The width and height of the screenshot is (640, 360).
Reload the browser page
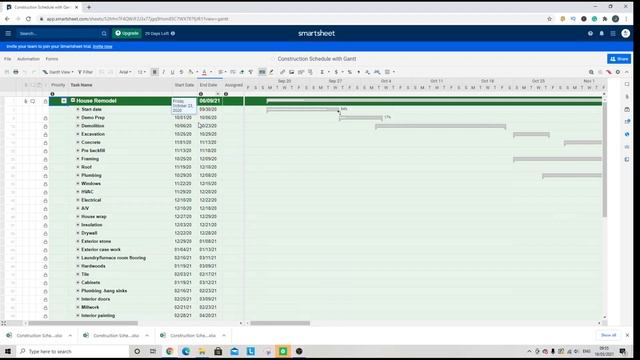pos(28,19)
